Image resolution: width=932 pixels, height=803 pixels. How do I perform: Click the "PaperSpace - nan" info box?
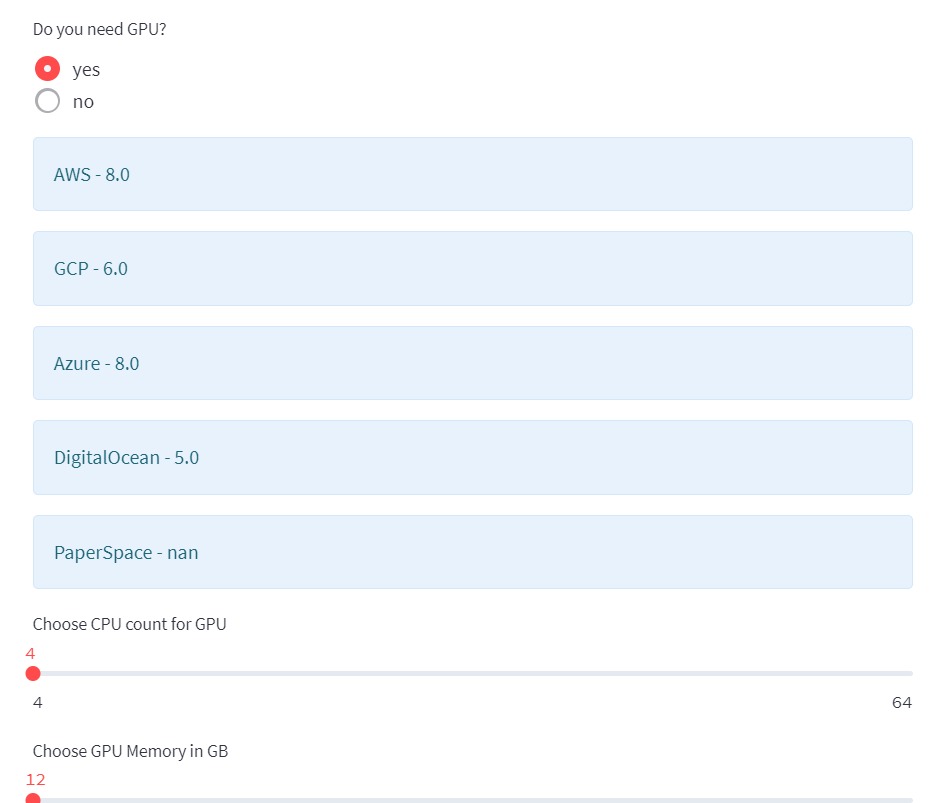473,552
